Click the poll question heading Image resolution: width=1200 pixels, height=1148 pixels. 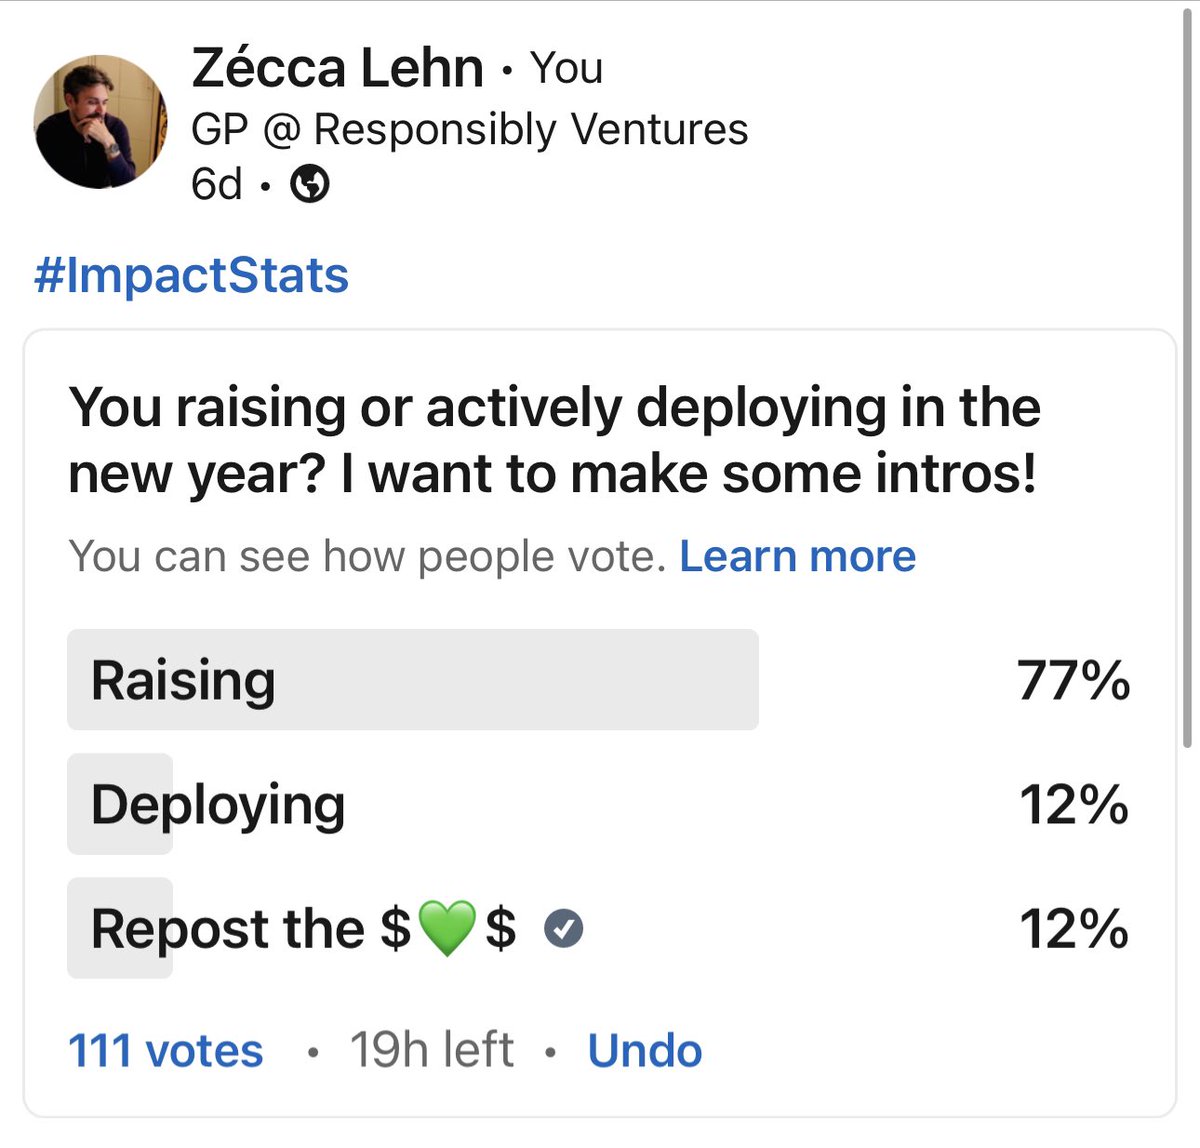coord(555,440)
